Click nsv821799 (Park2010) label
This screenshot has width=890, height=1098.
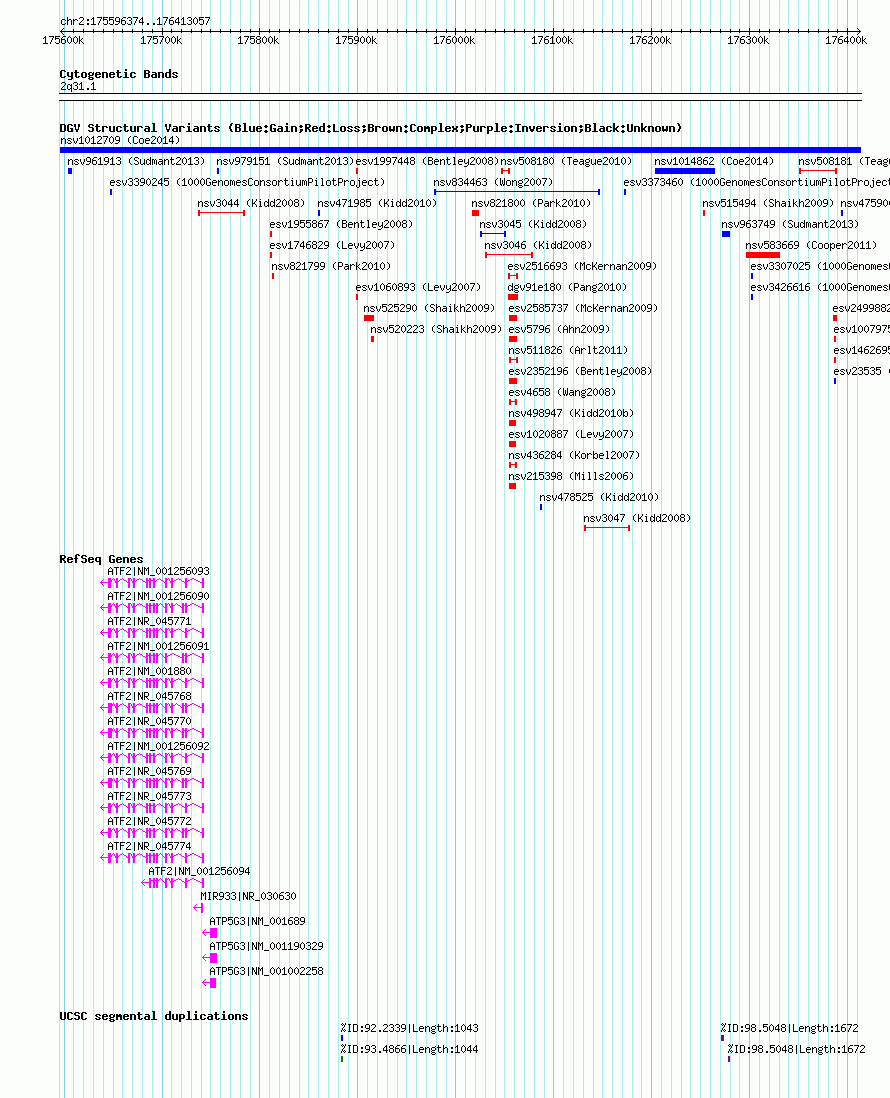coord(331,266)
